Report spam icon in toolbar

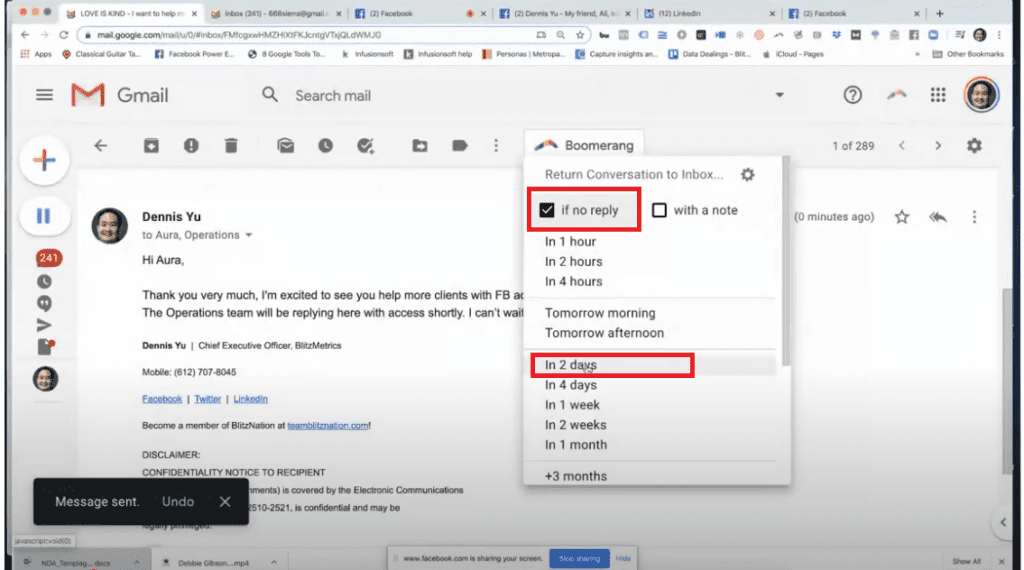191,146
